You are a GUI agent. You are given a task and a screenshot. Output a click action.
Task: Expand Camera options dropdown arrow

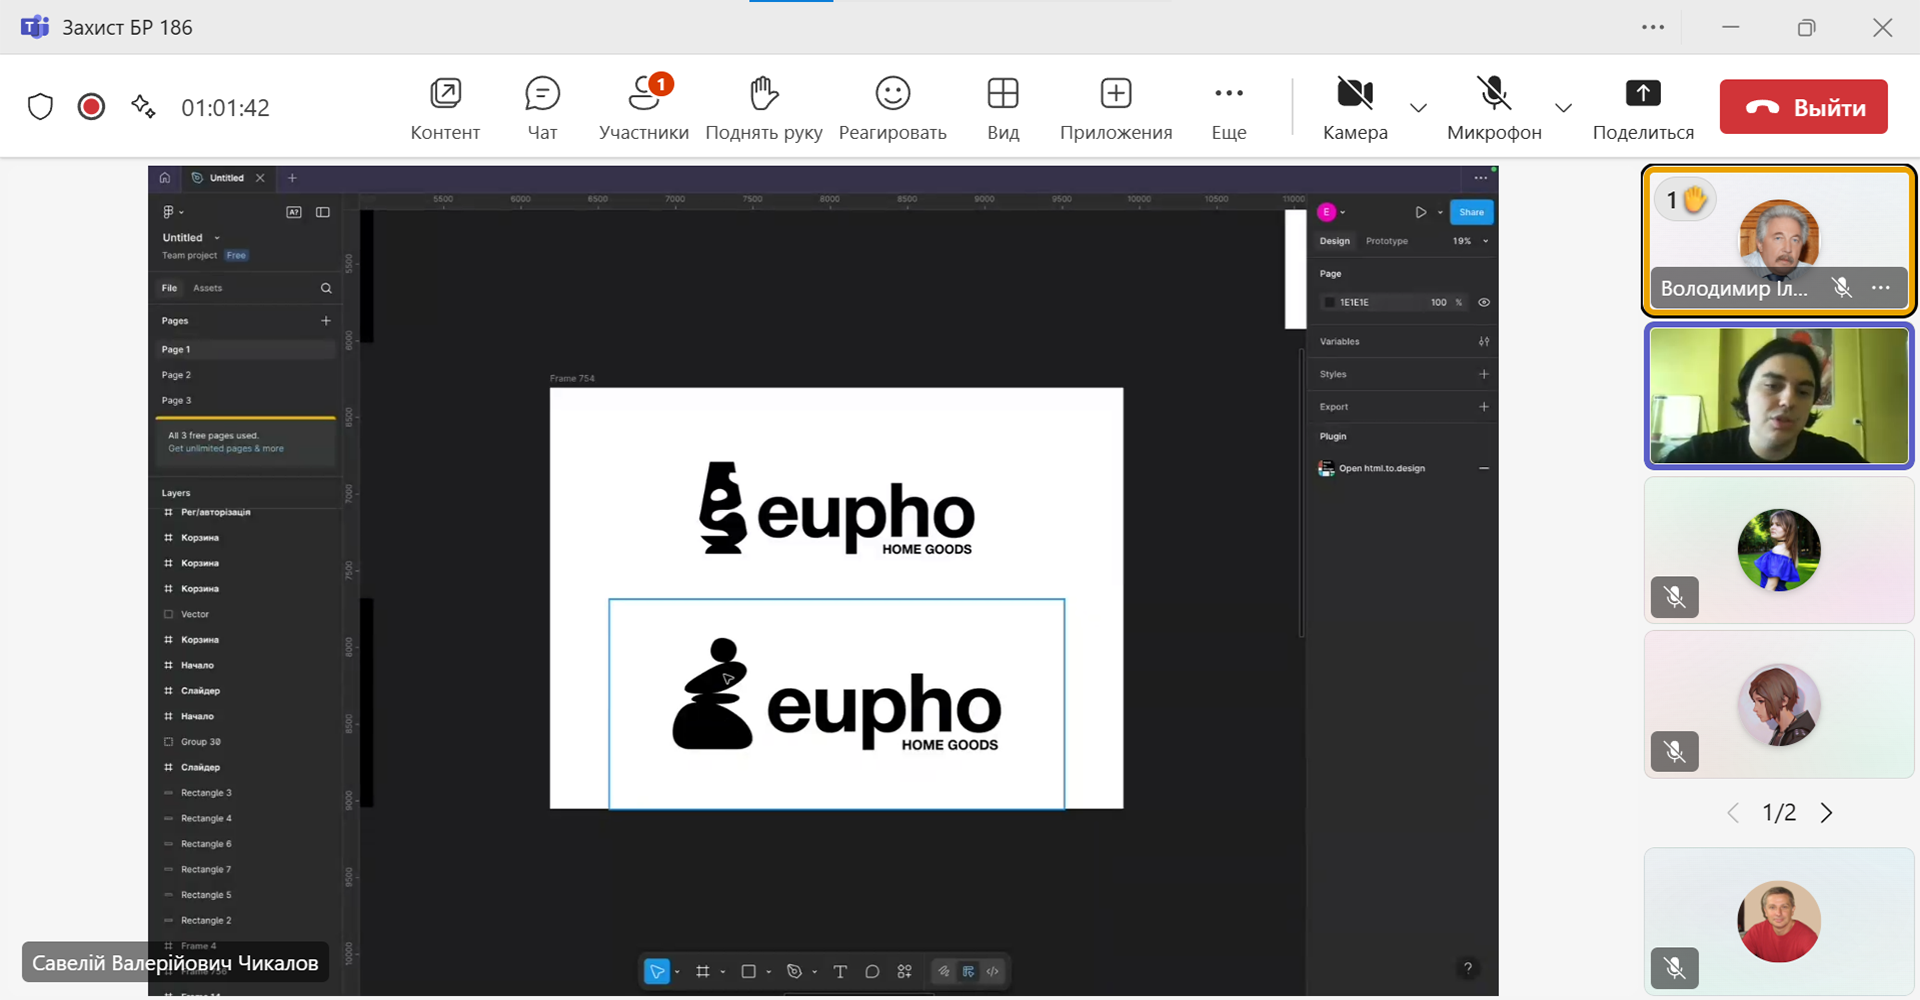tap(1418, 108)
